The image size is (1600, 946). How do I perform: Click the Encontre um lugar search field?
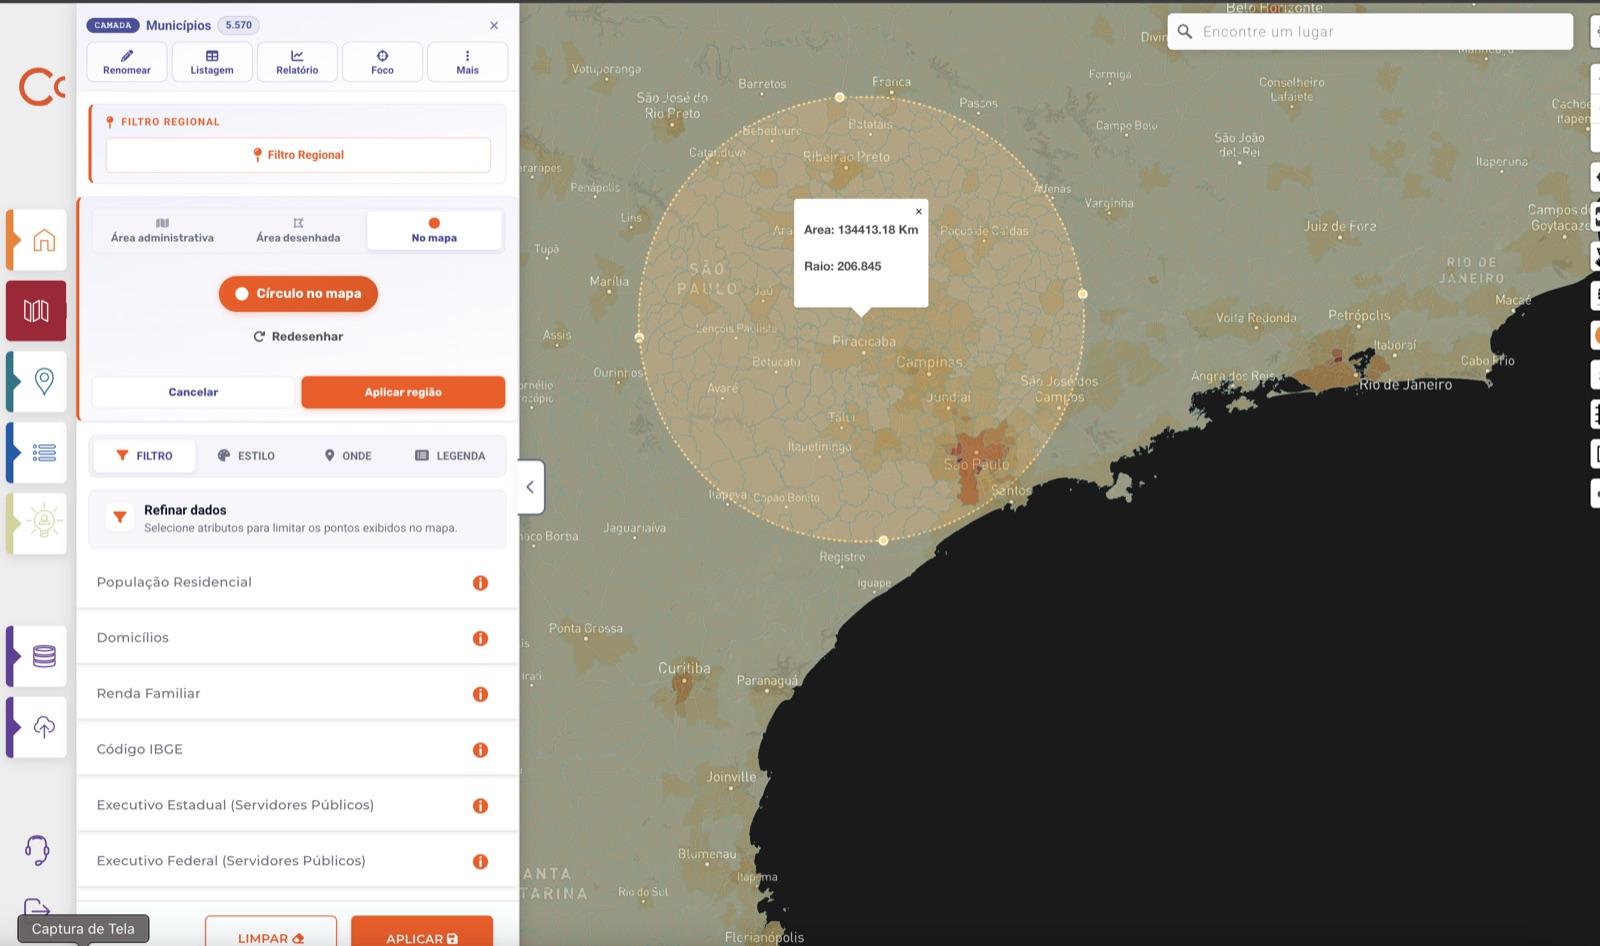click(x=1370, y=32)
